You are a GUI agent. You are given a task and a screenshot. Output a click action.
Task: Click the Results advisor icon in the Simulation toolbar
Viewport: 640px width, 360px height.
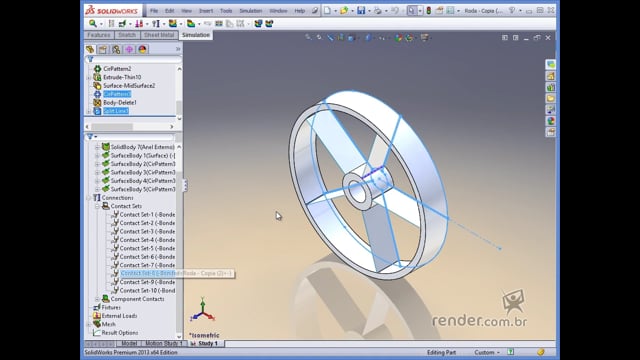(191, 24)
